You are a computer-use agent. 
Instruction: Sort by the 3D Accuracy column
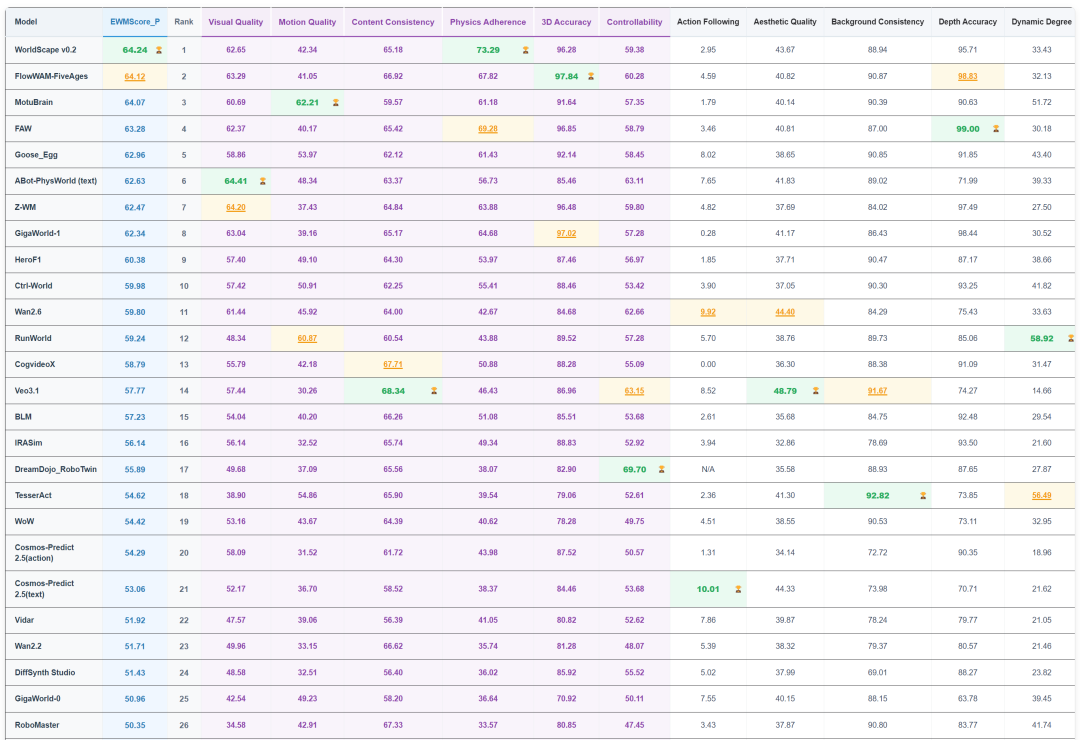click(x=566, y=22)
